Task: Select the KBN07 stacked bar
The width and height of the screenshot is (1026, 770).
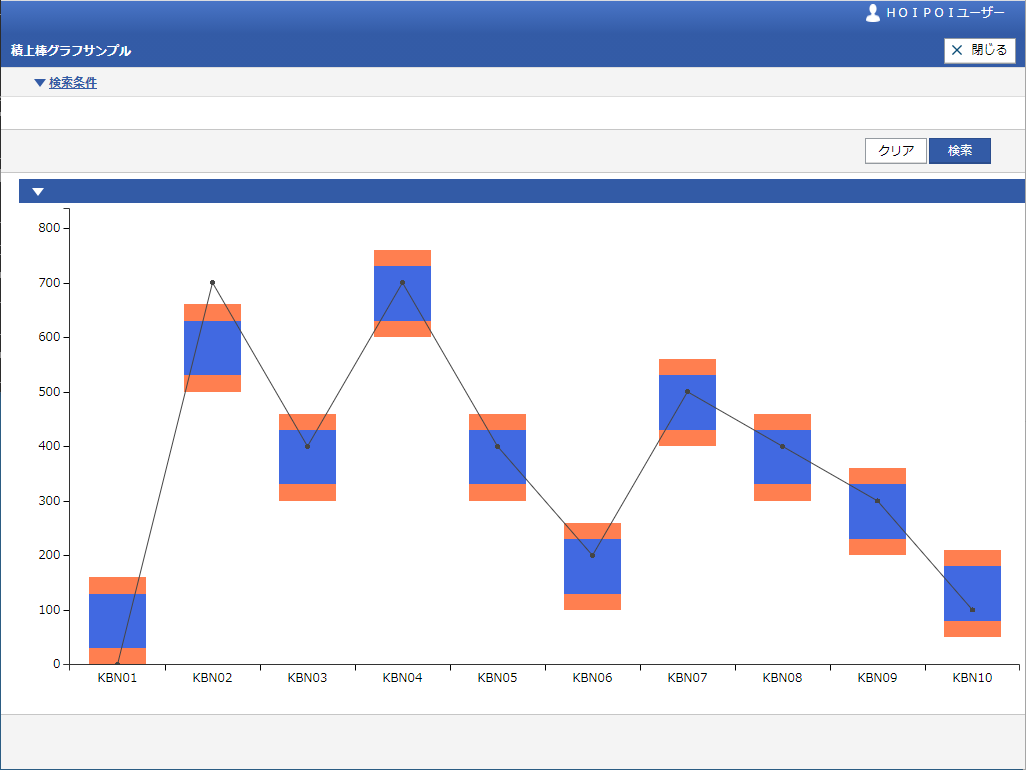Action: (x=687, y=402)
